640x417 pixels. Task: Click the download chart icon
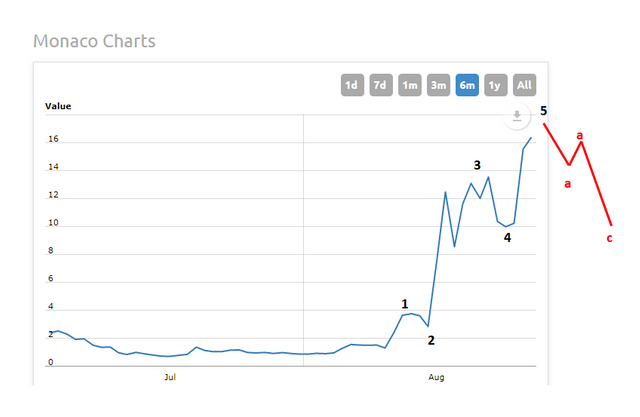(516, 117)
